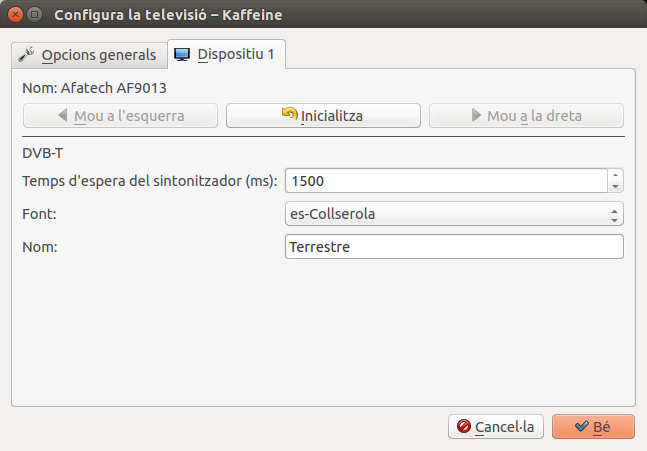Click the yellow undo arrow icon on Inicialitza
The image size is (647, 451).
[x=290, y=115]
